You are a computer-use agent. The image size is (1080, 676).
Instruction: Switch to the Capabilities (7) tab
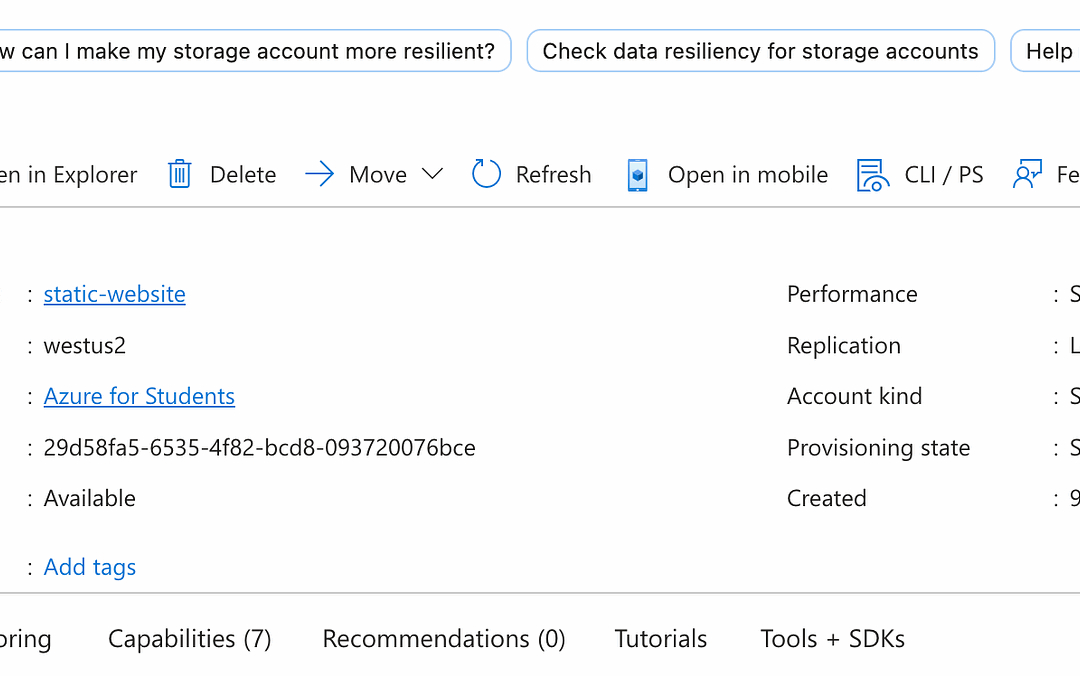click(x=189, y=639)
